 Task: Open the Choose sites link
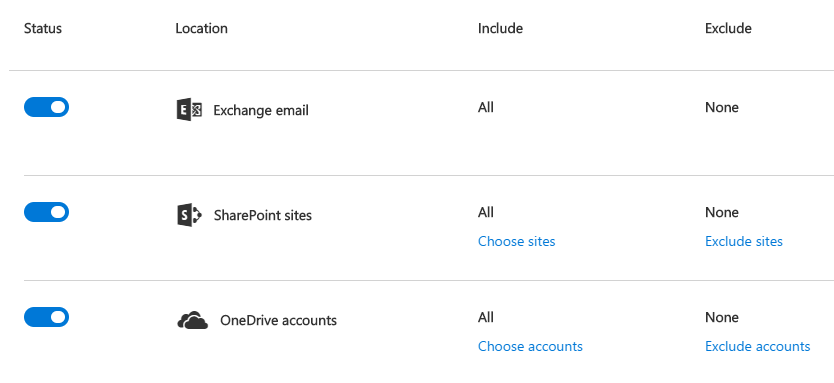point(516,242)
